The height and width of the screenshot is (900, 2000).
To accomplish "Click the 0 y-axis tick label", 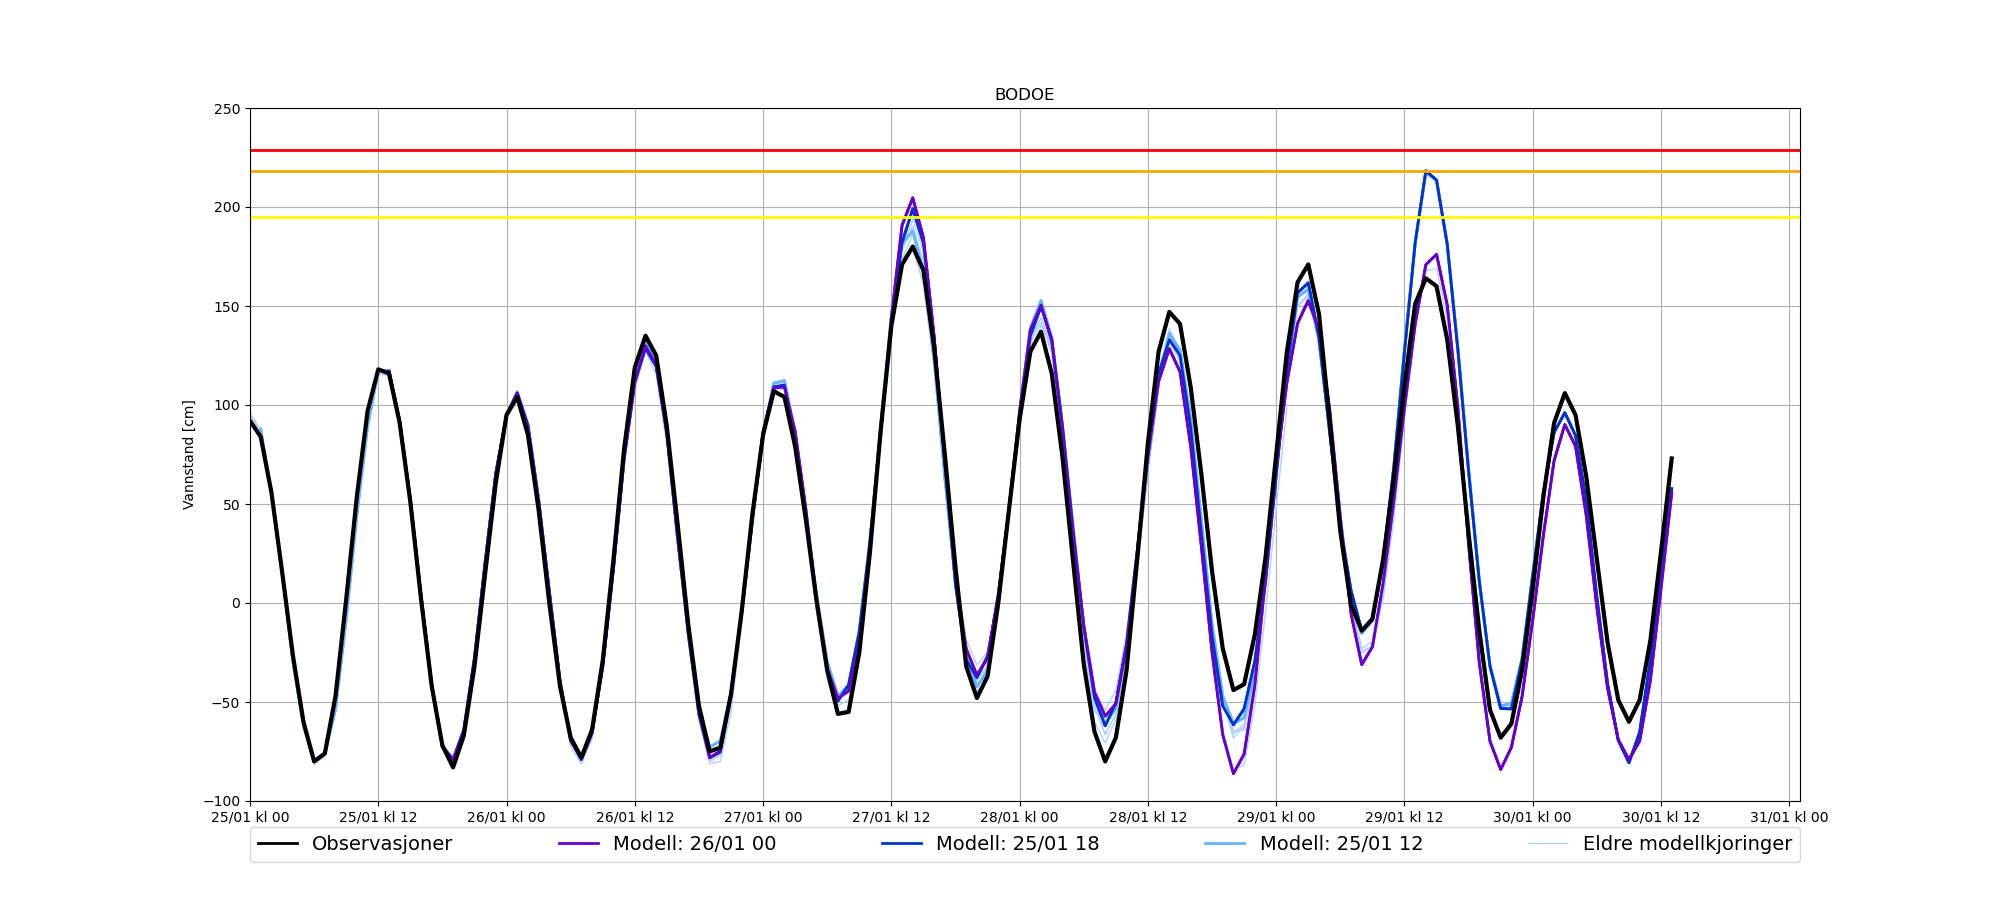I will pyautogui.click(x=236, y=603).
